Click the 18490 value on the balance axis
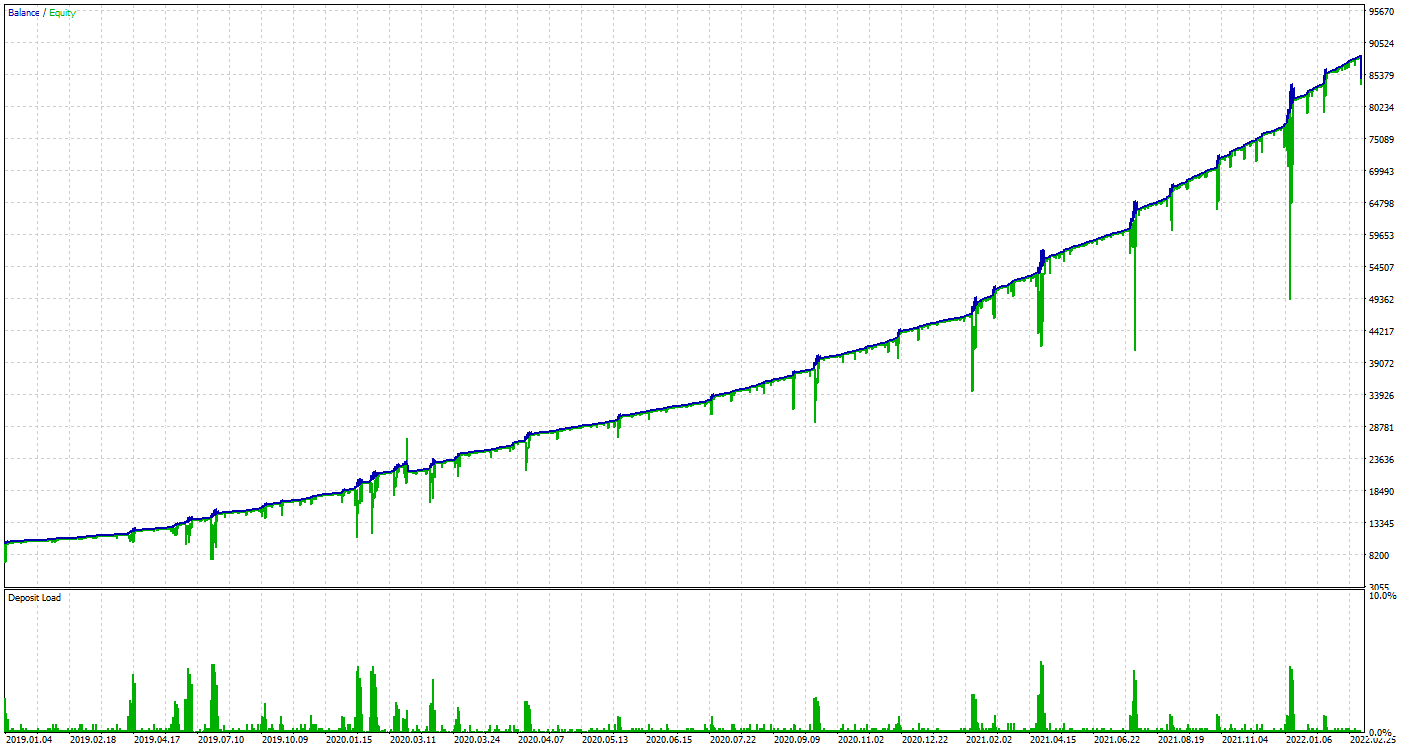Screen dimensions: 1409x749 tap(1381, 492)
